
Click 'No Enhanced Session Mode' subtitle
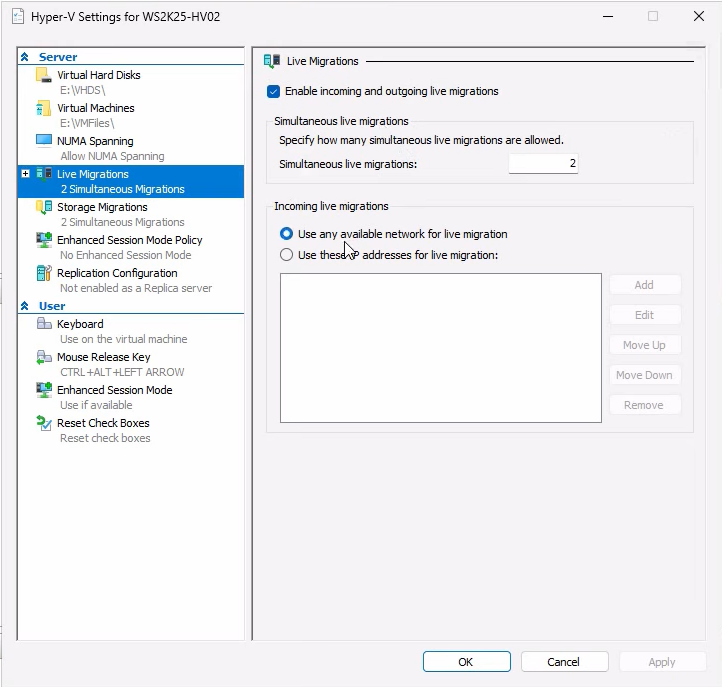click(x=126, y=255)
